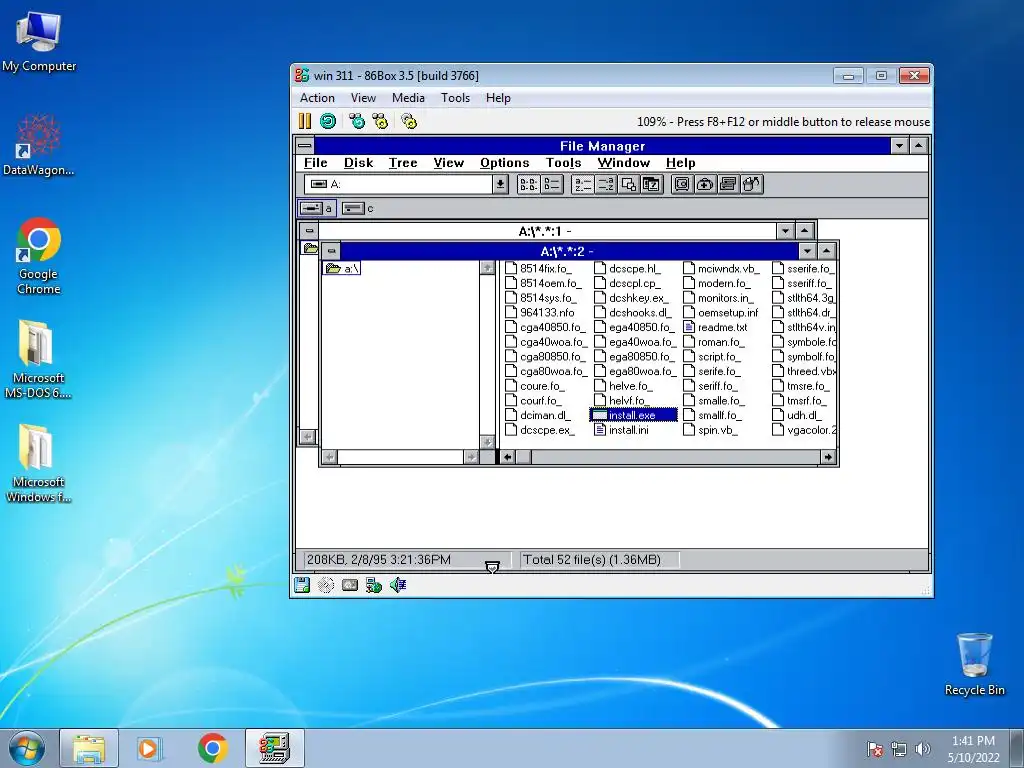Open 86Box Media menu
This screenshot has width=1024, height=768.
(x=408, y=98)
